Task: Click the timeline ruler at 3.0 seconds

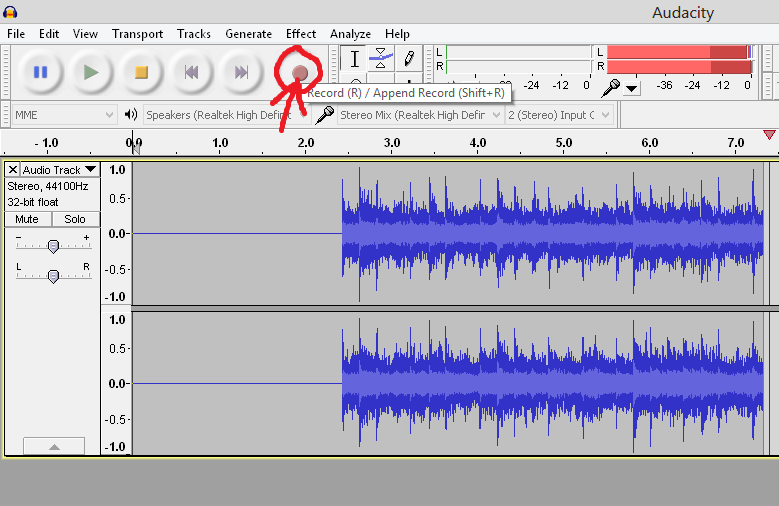Action: pos(392,143)
